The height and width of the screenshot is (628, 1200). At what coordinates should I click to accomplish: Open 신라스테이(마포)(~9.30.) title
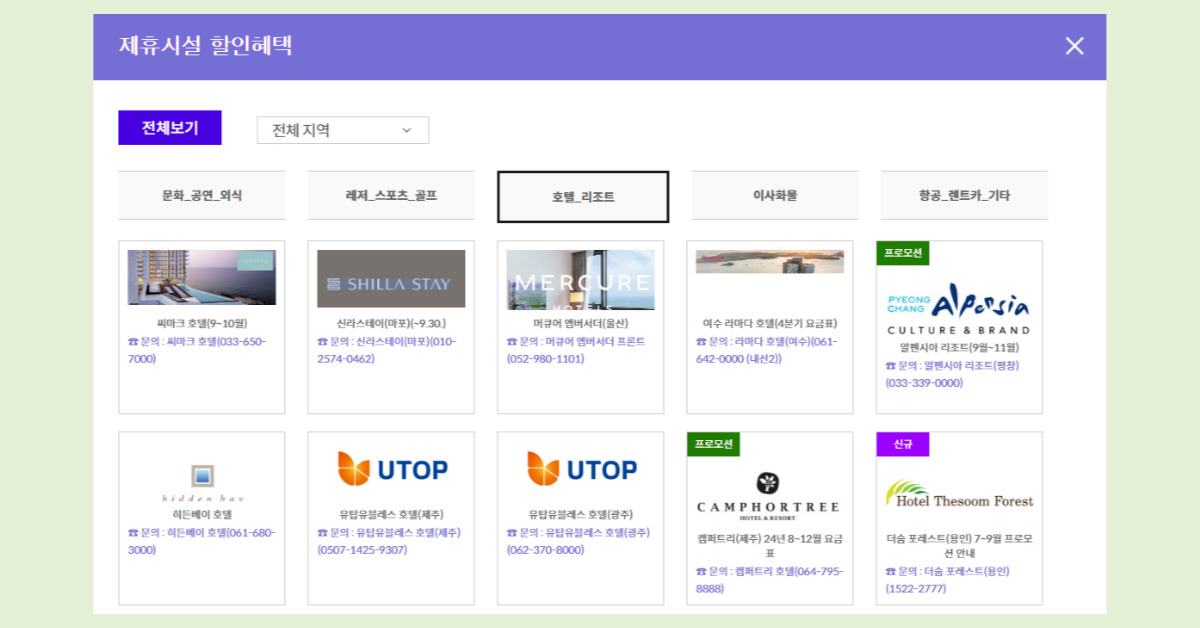tap(391, 323)
